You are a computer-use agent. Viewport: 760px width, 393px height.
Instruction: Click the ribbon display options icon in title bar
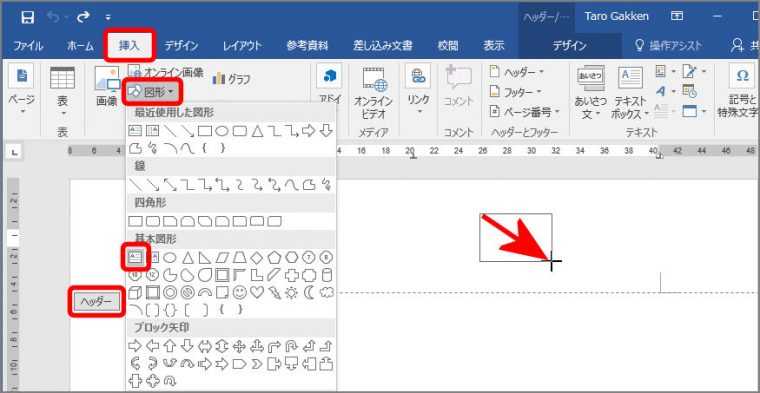pos(677,16)
